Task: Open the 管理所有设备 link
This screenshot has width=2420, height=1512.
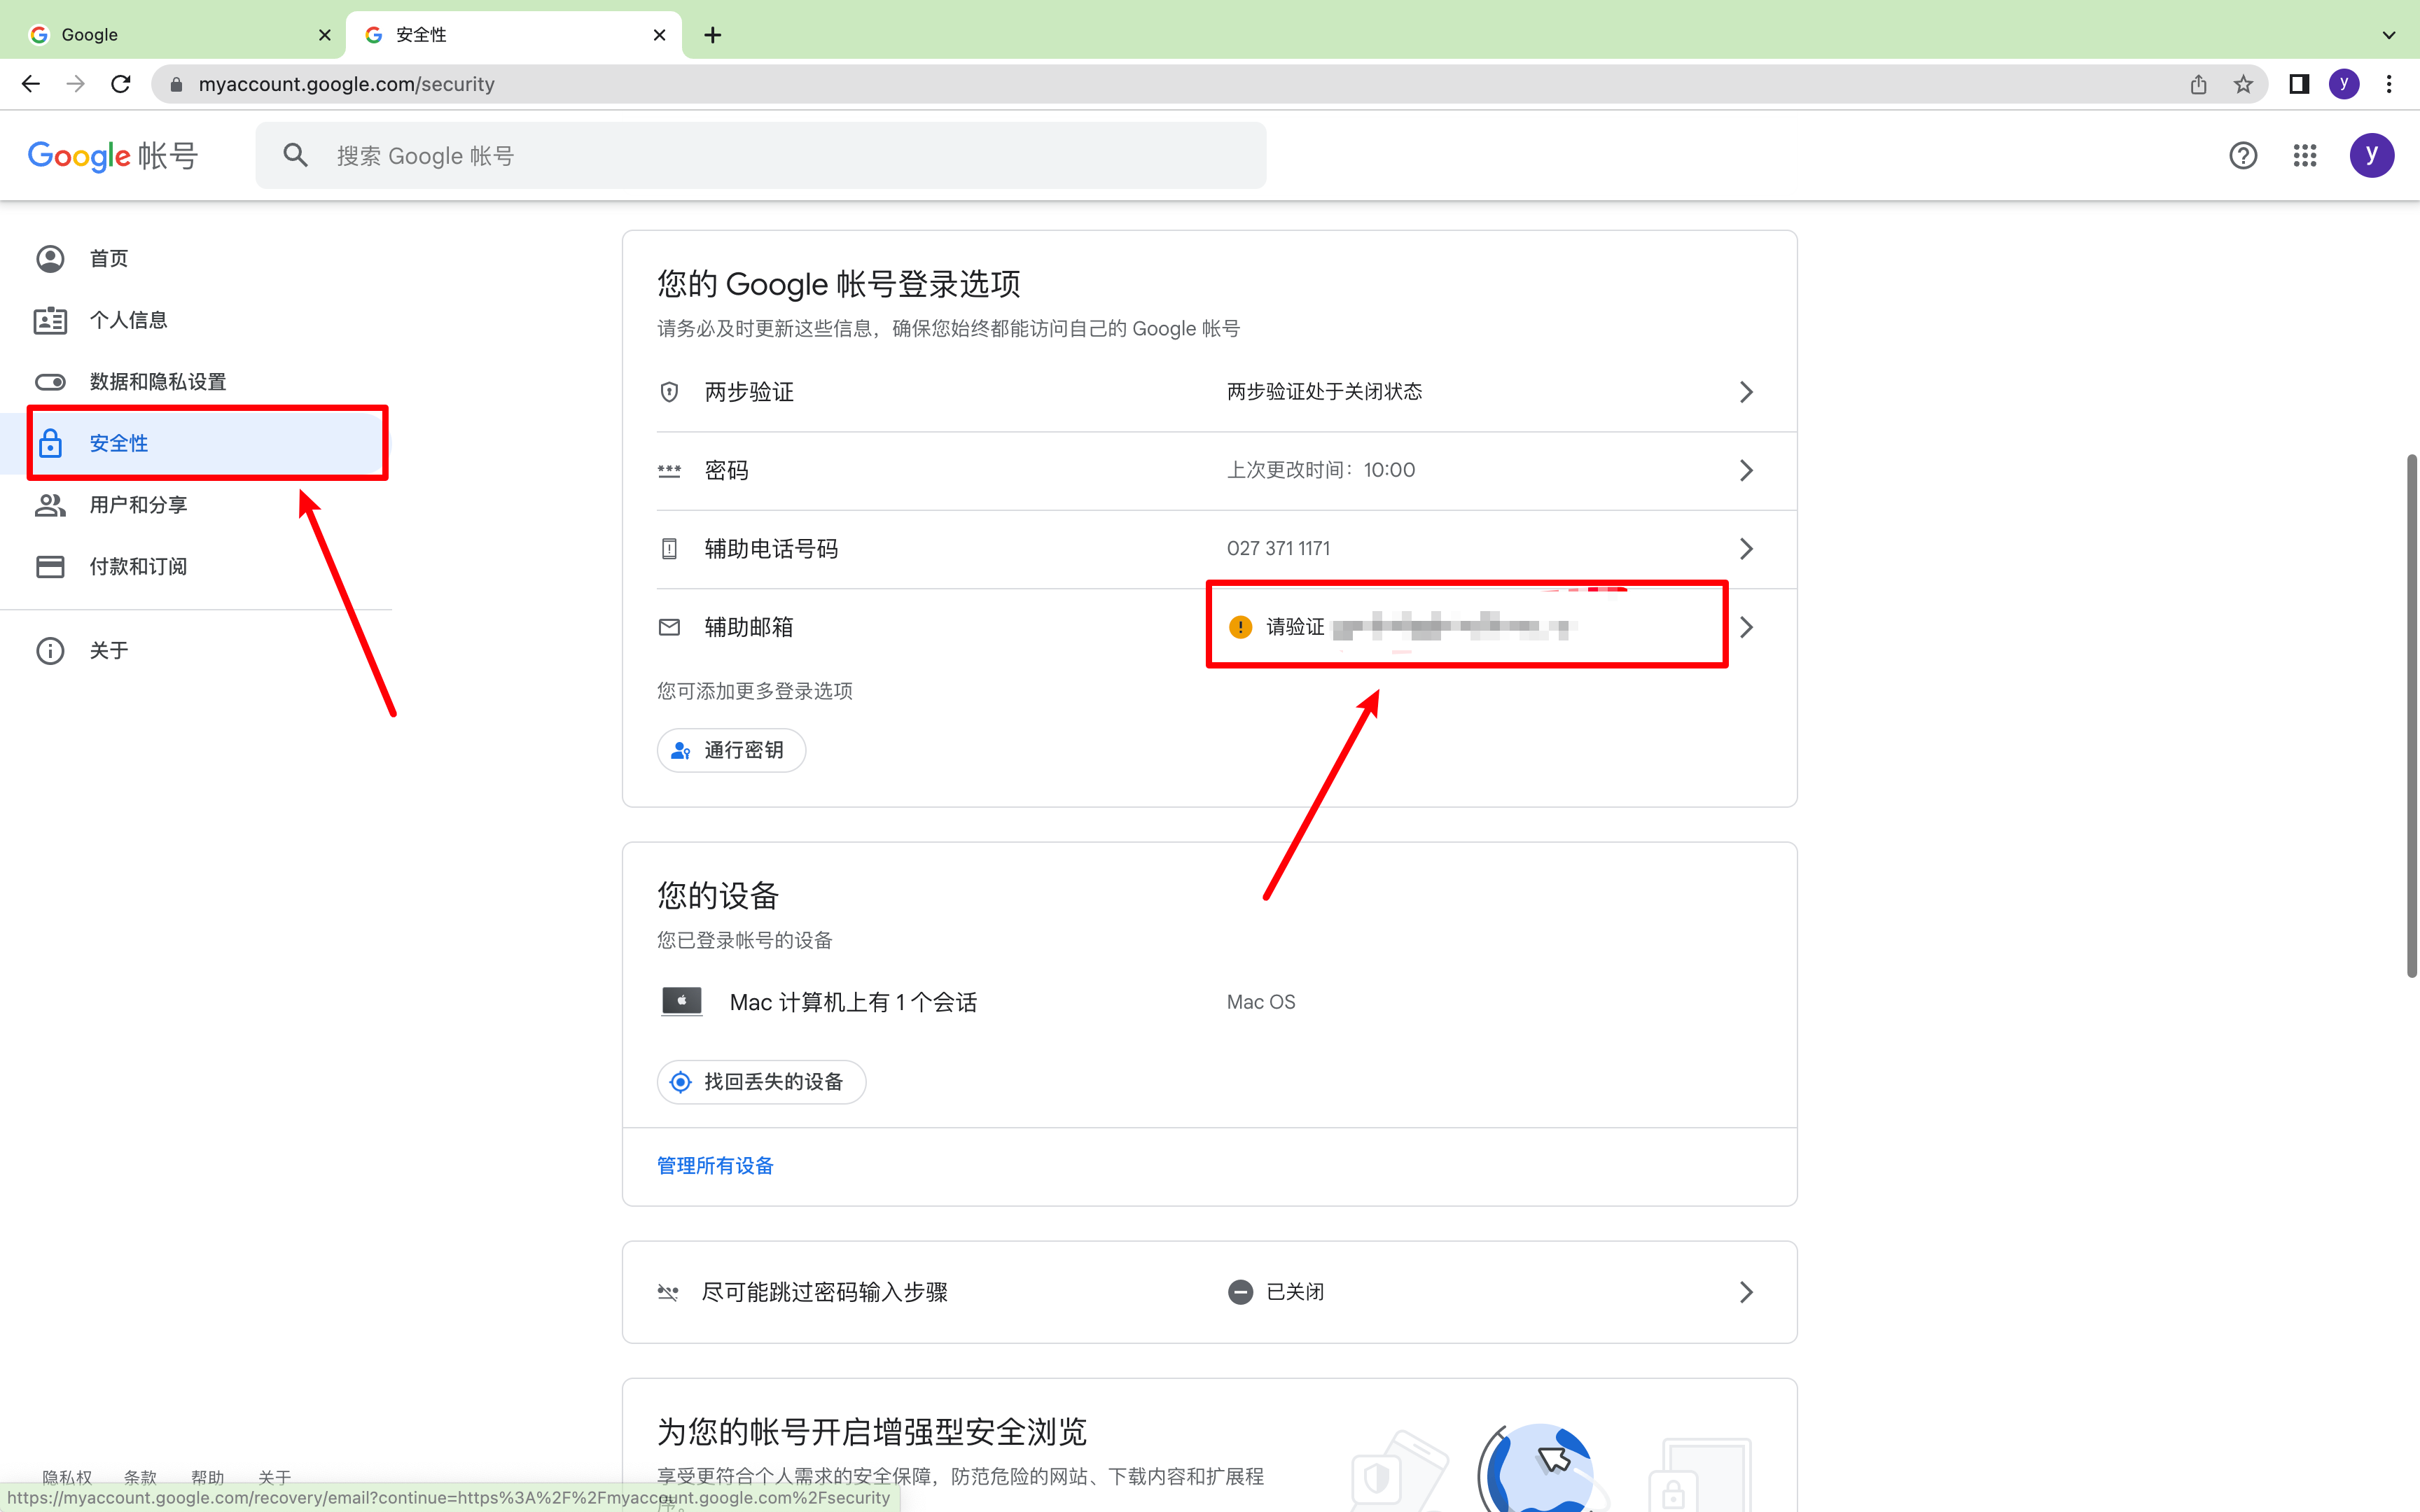Action: [x=715, y=1166]
